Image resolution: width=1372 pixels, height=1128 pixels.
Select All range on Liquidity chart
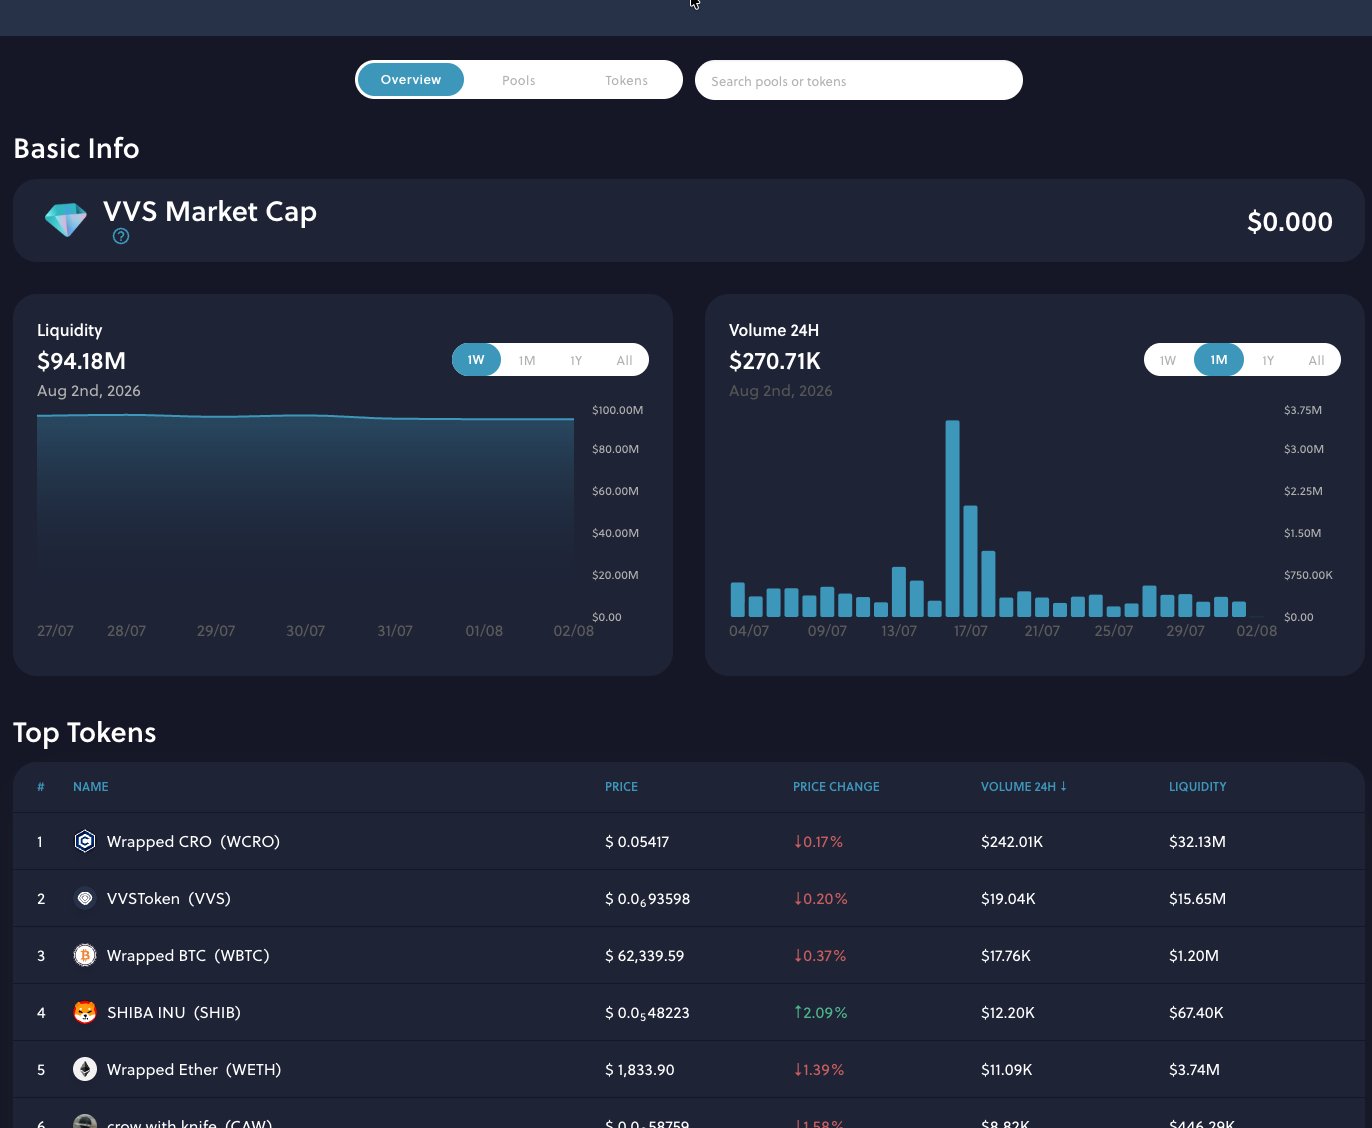click(x=624, y=360)
